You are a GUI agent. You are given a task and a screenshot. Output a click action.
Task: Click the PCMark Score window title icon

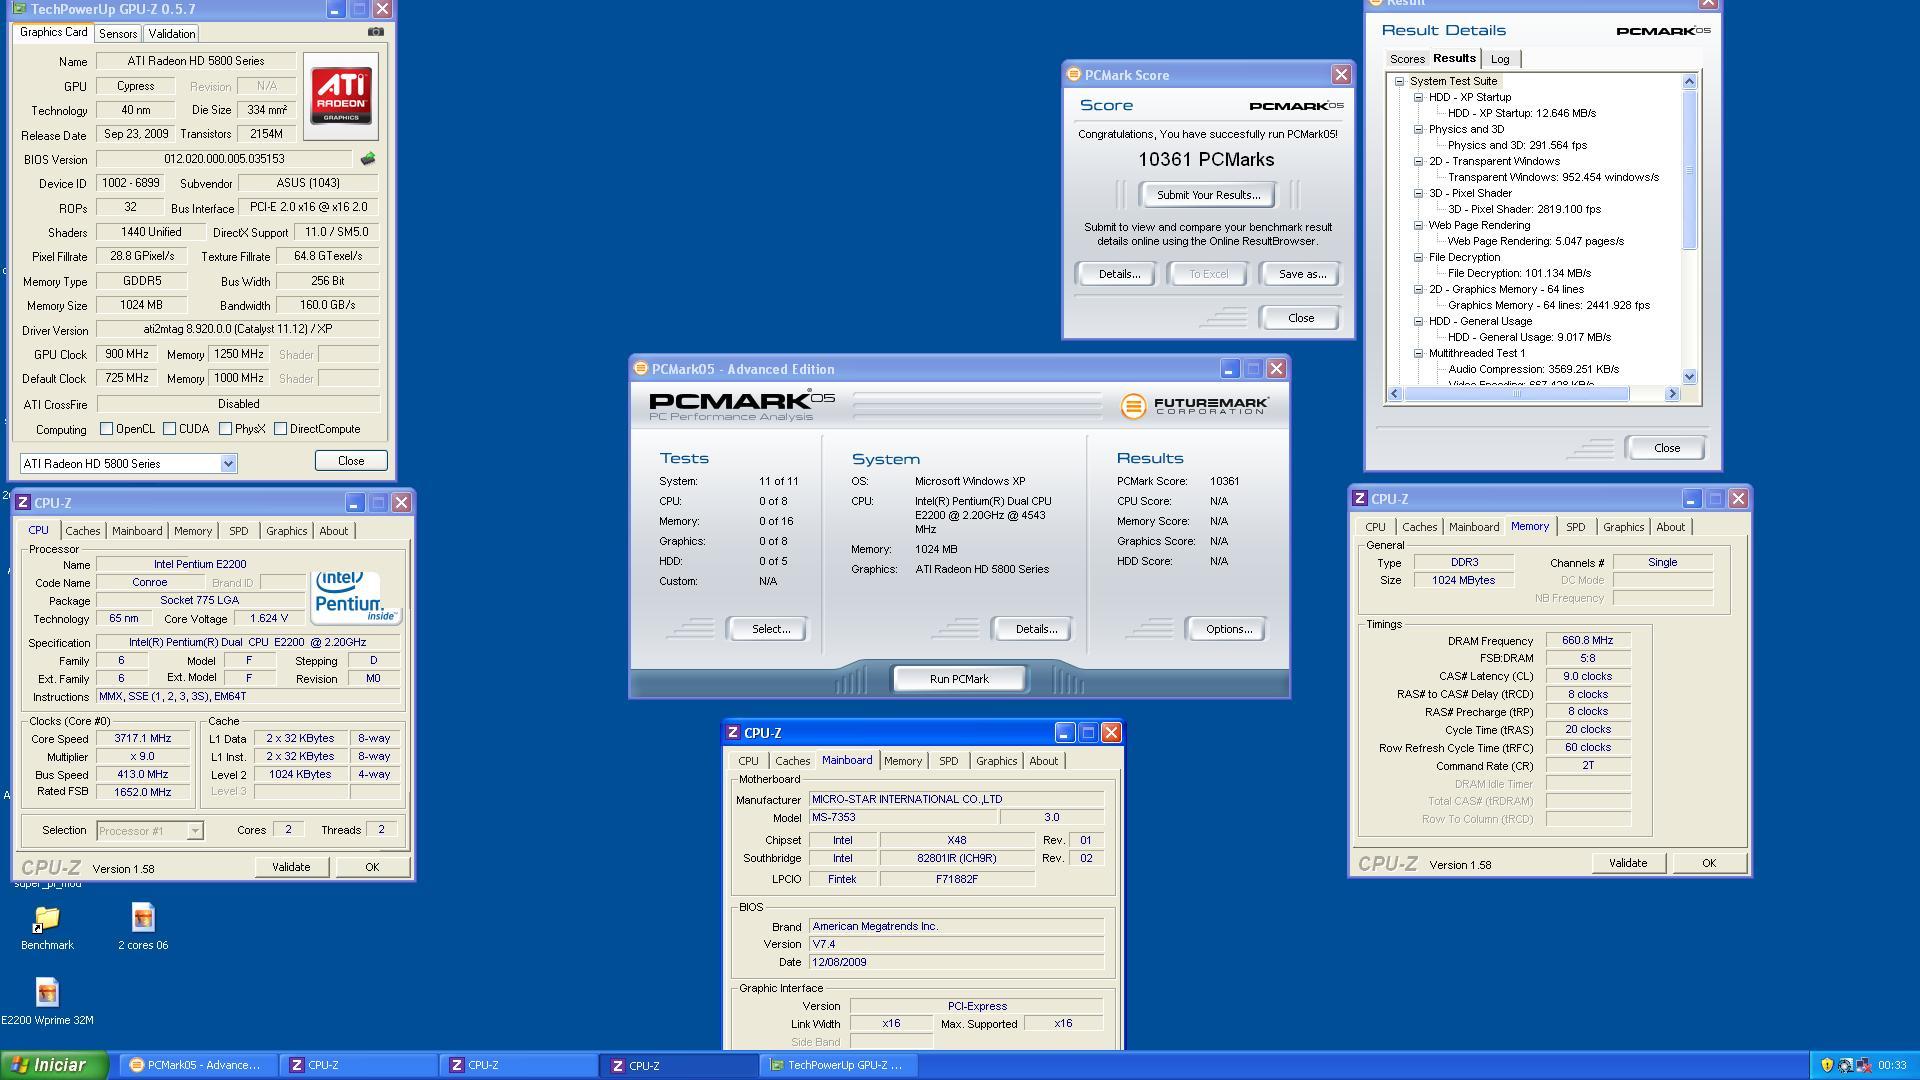[1074, 74]
